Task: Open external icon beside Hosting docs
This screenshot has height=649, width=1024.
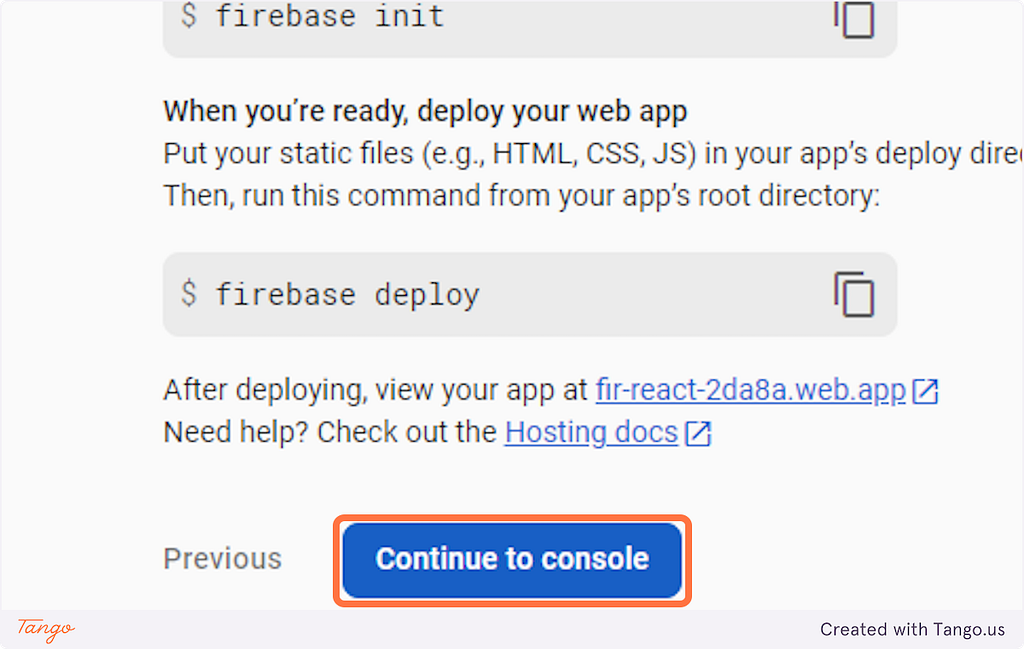Action: pos(698,434)
